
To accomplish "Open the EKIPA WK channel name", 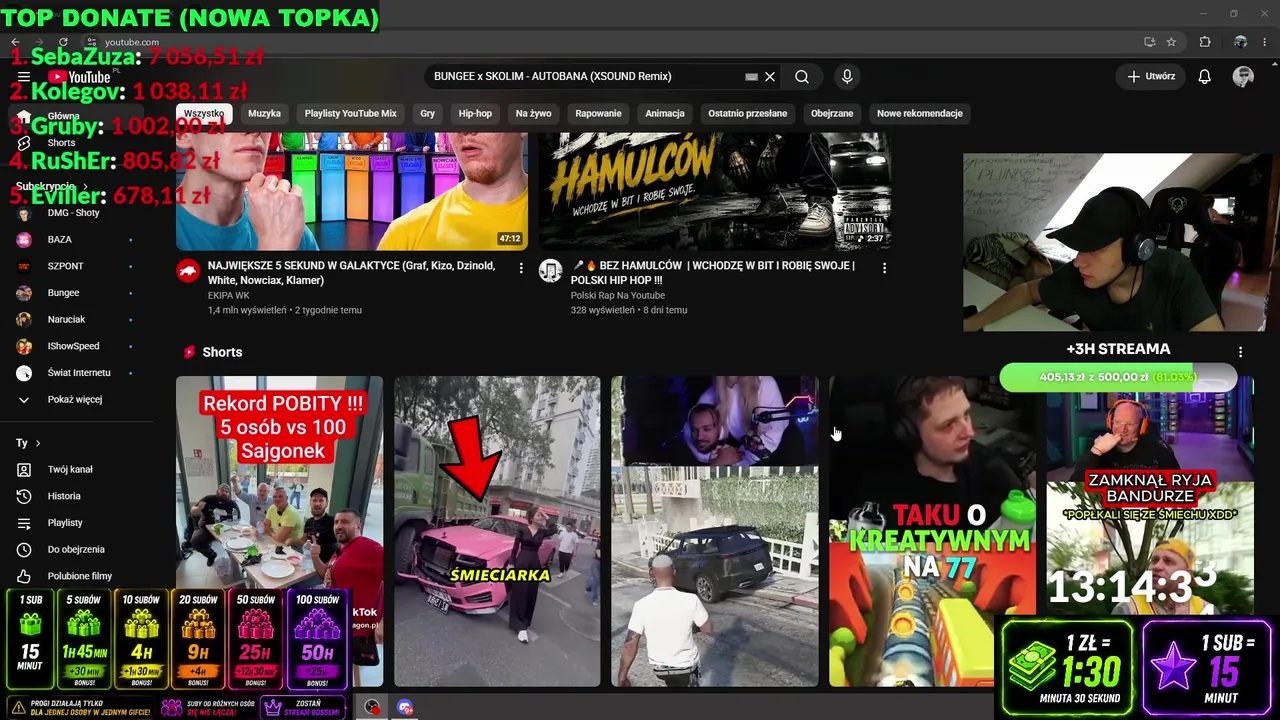I will tap(229, 296).
